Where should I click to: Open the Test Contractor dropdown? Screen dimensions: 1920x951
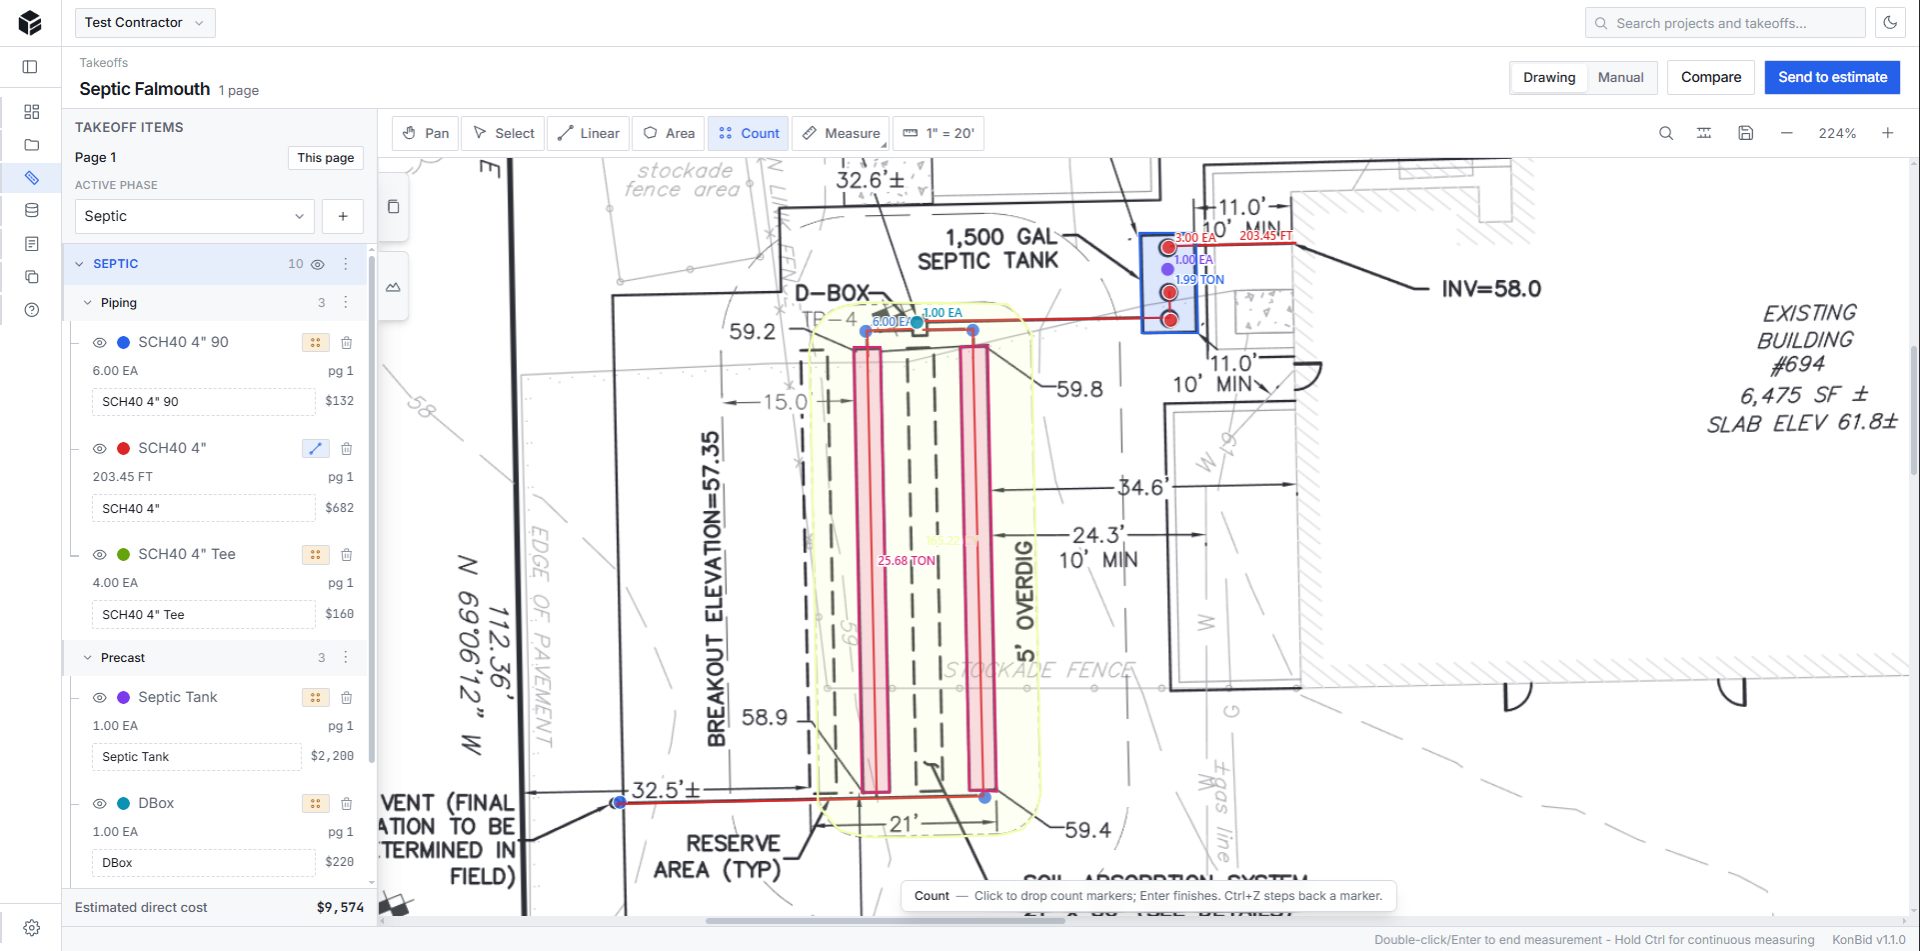point(145,23)
